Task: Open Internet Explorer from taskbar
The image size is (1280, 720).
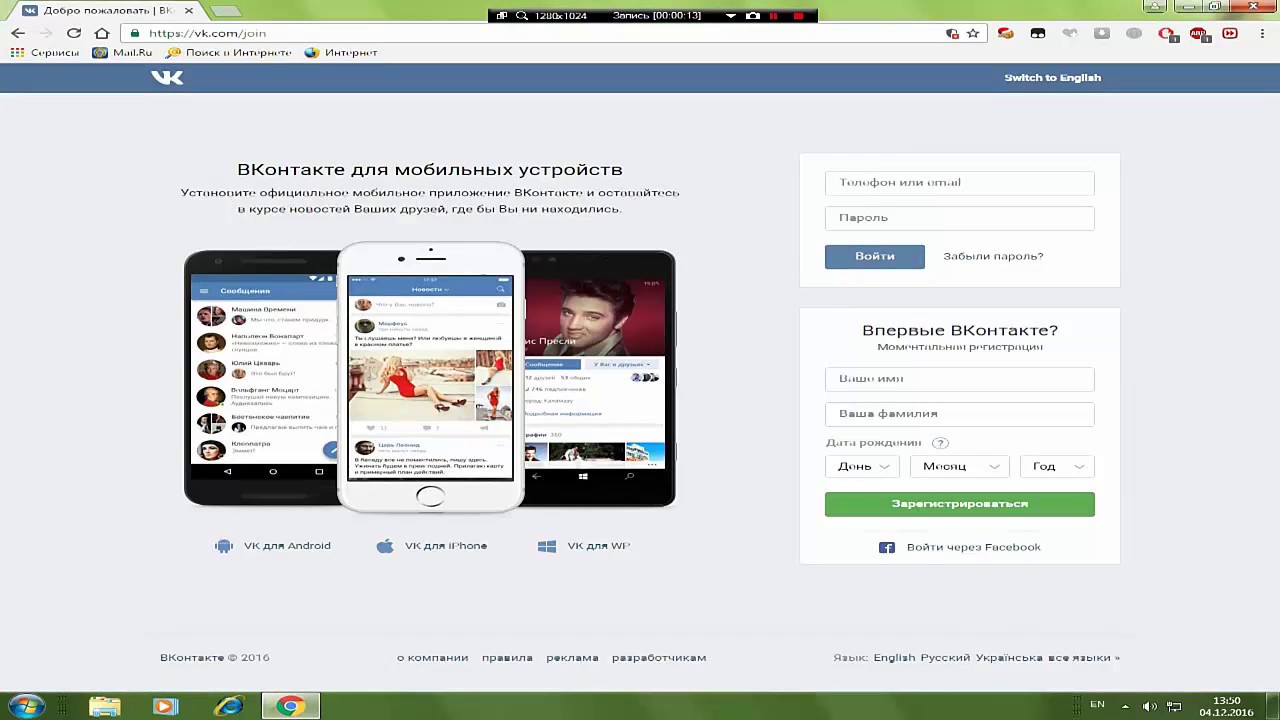Action: [x=229, y=706]
